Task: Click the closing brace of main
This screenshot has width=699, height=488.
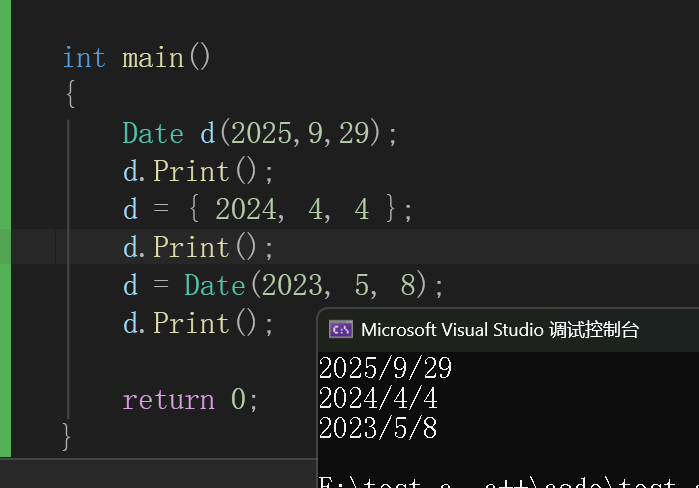Action: 66,437
